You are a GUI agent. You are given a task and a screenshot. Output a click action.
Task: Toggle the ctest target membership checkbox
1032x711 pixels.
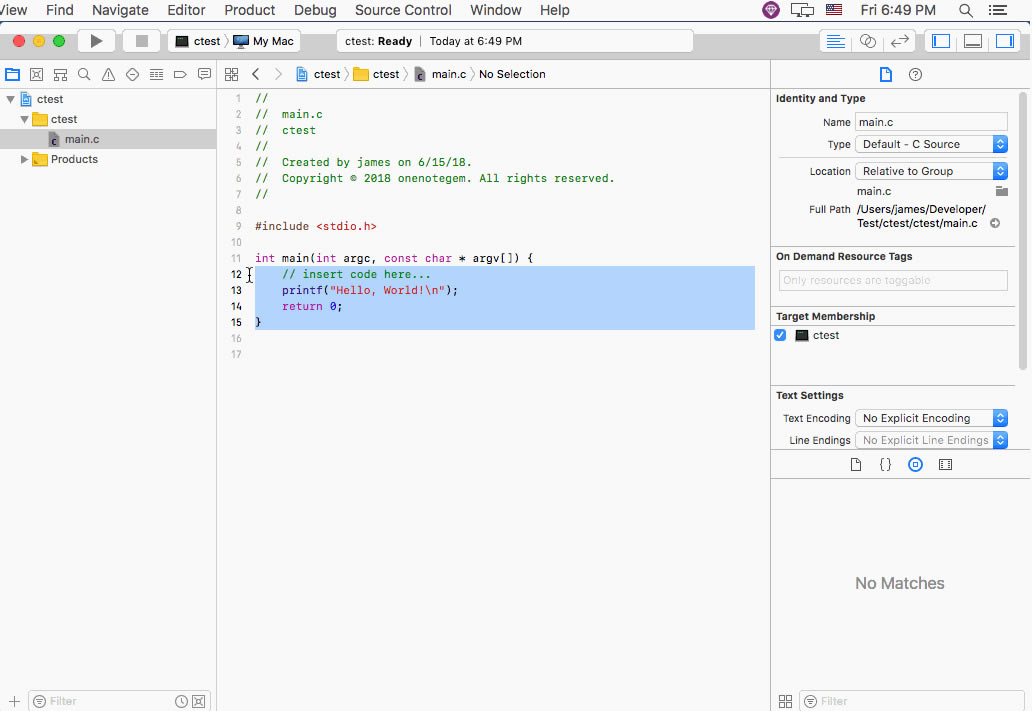click(780, 335)
